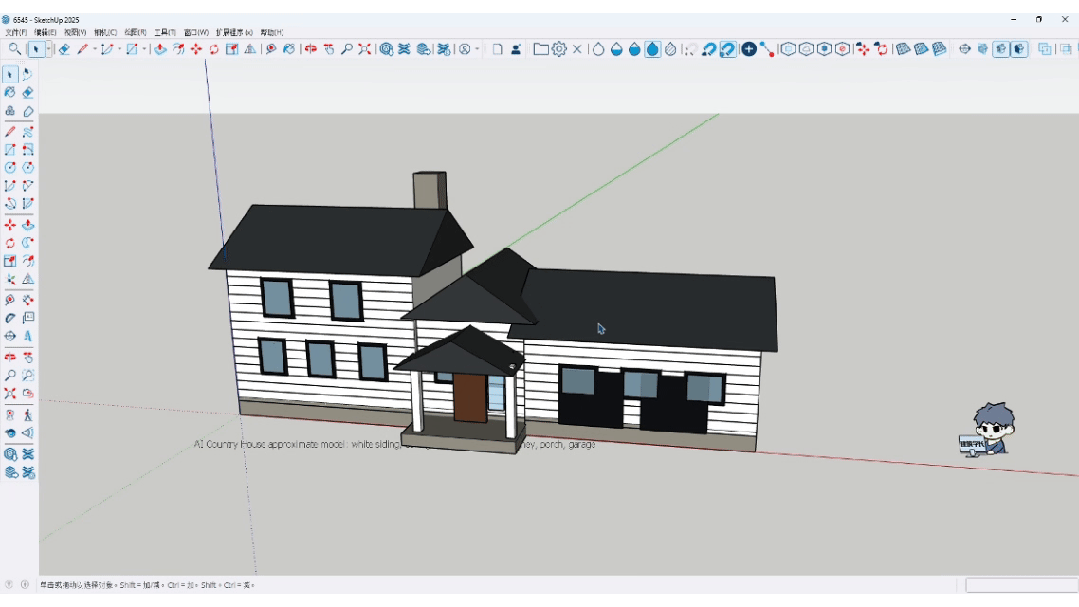Choose the Rotate tool in top toolbar
Viewport: 1079px width, 607px height.
(214, 50)
